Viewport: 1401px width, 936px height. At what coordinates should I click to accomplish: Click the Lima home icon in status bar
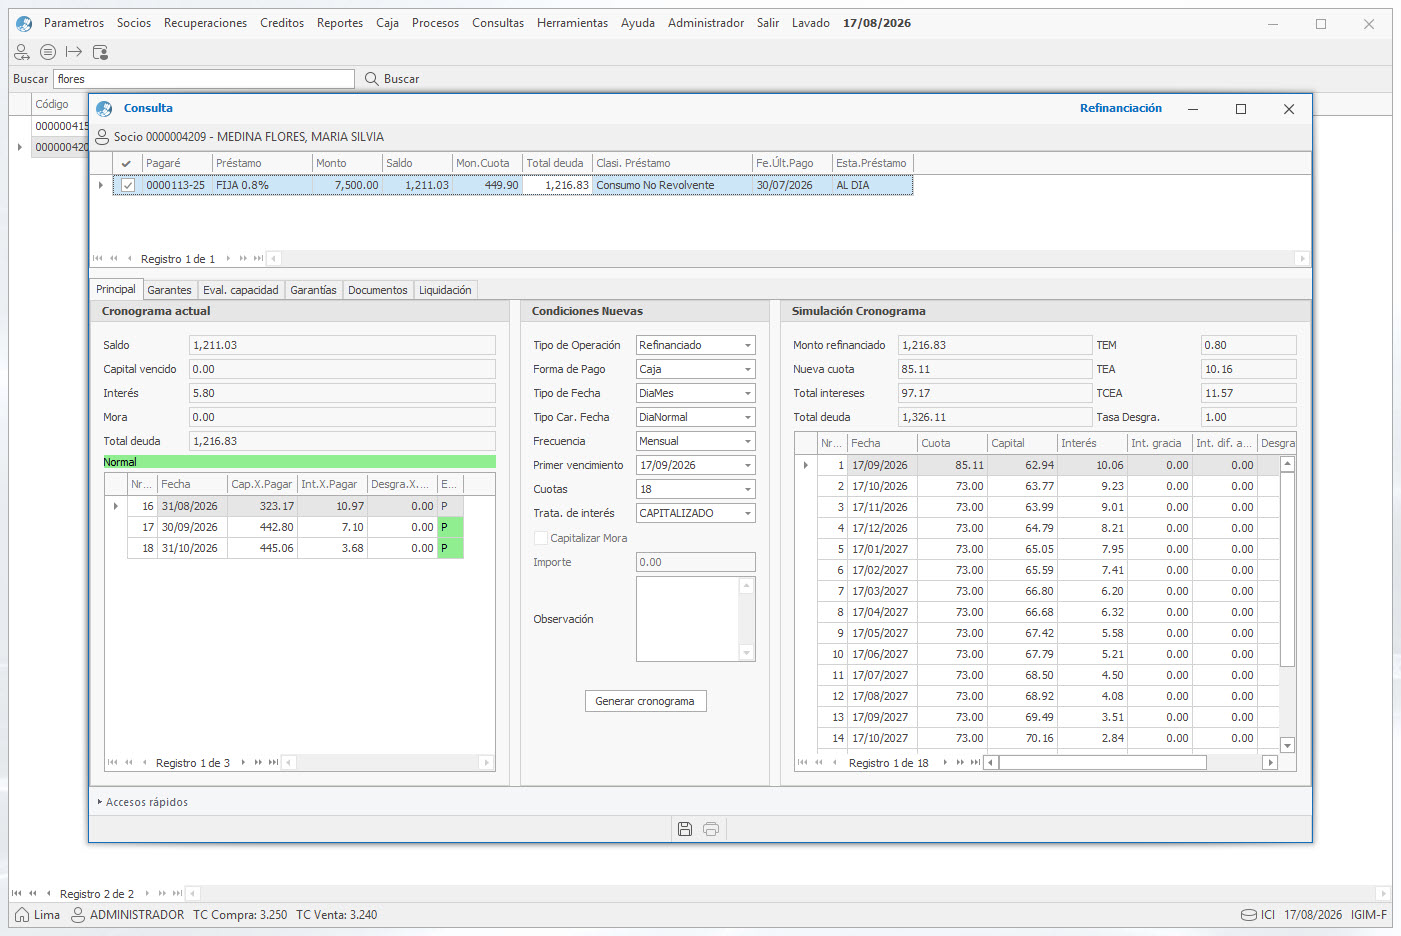[22, 915]
